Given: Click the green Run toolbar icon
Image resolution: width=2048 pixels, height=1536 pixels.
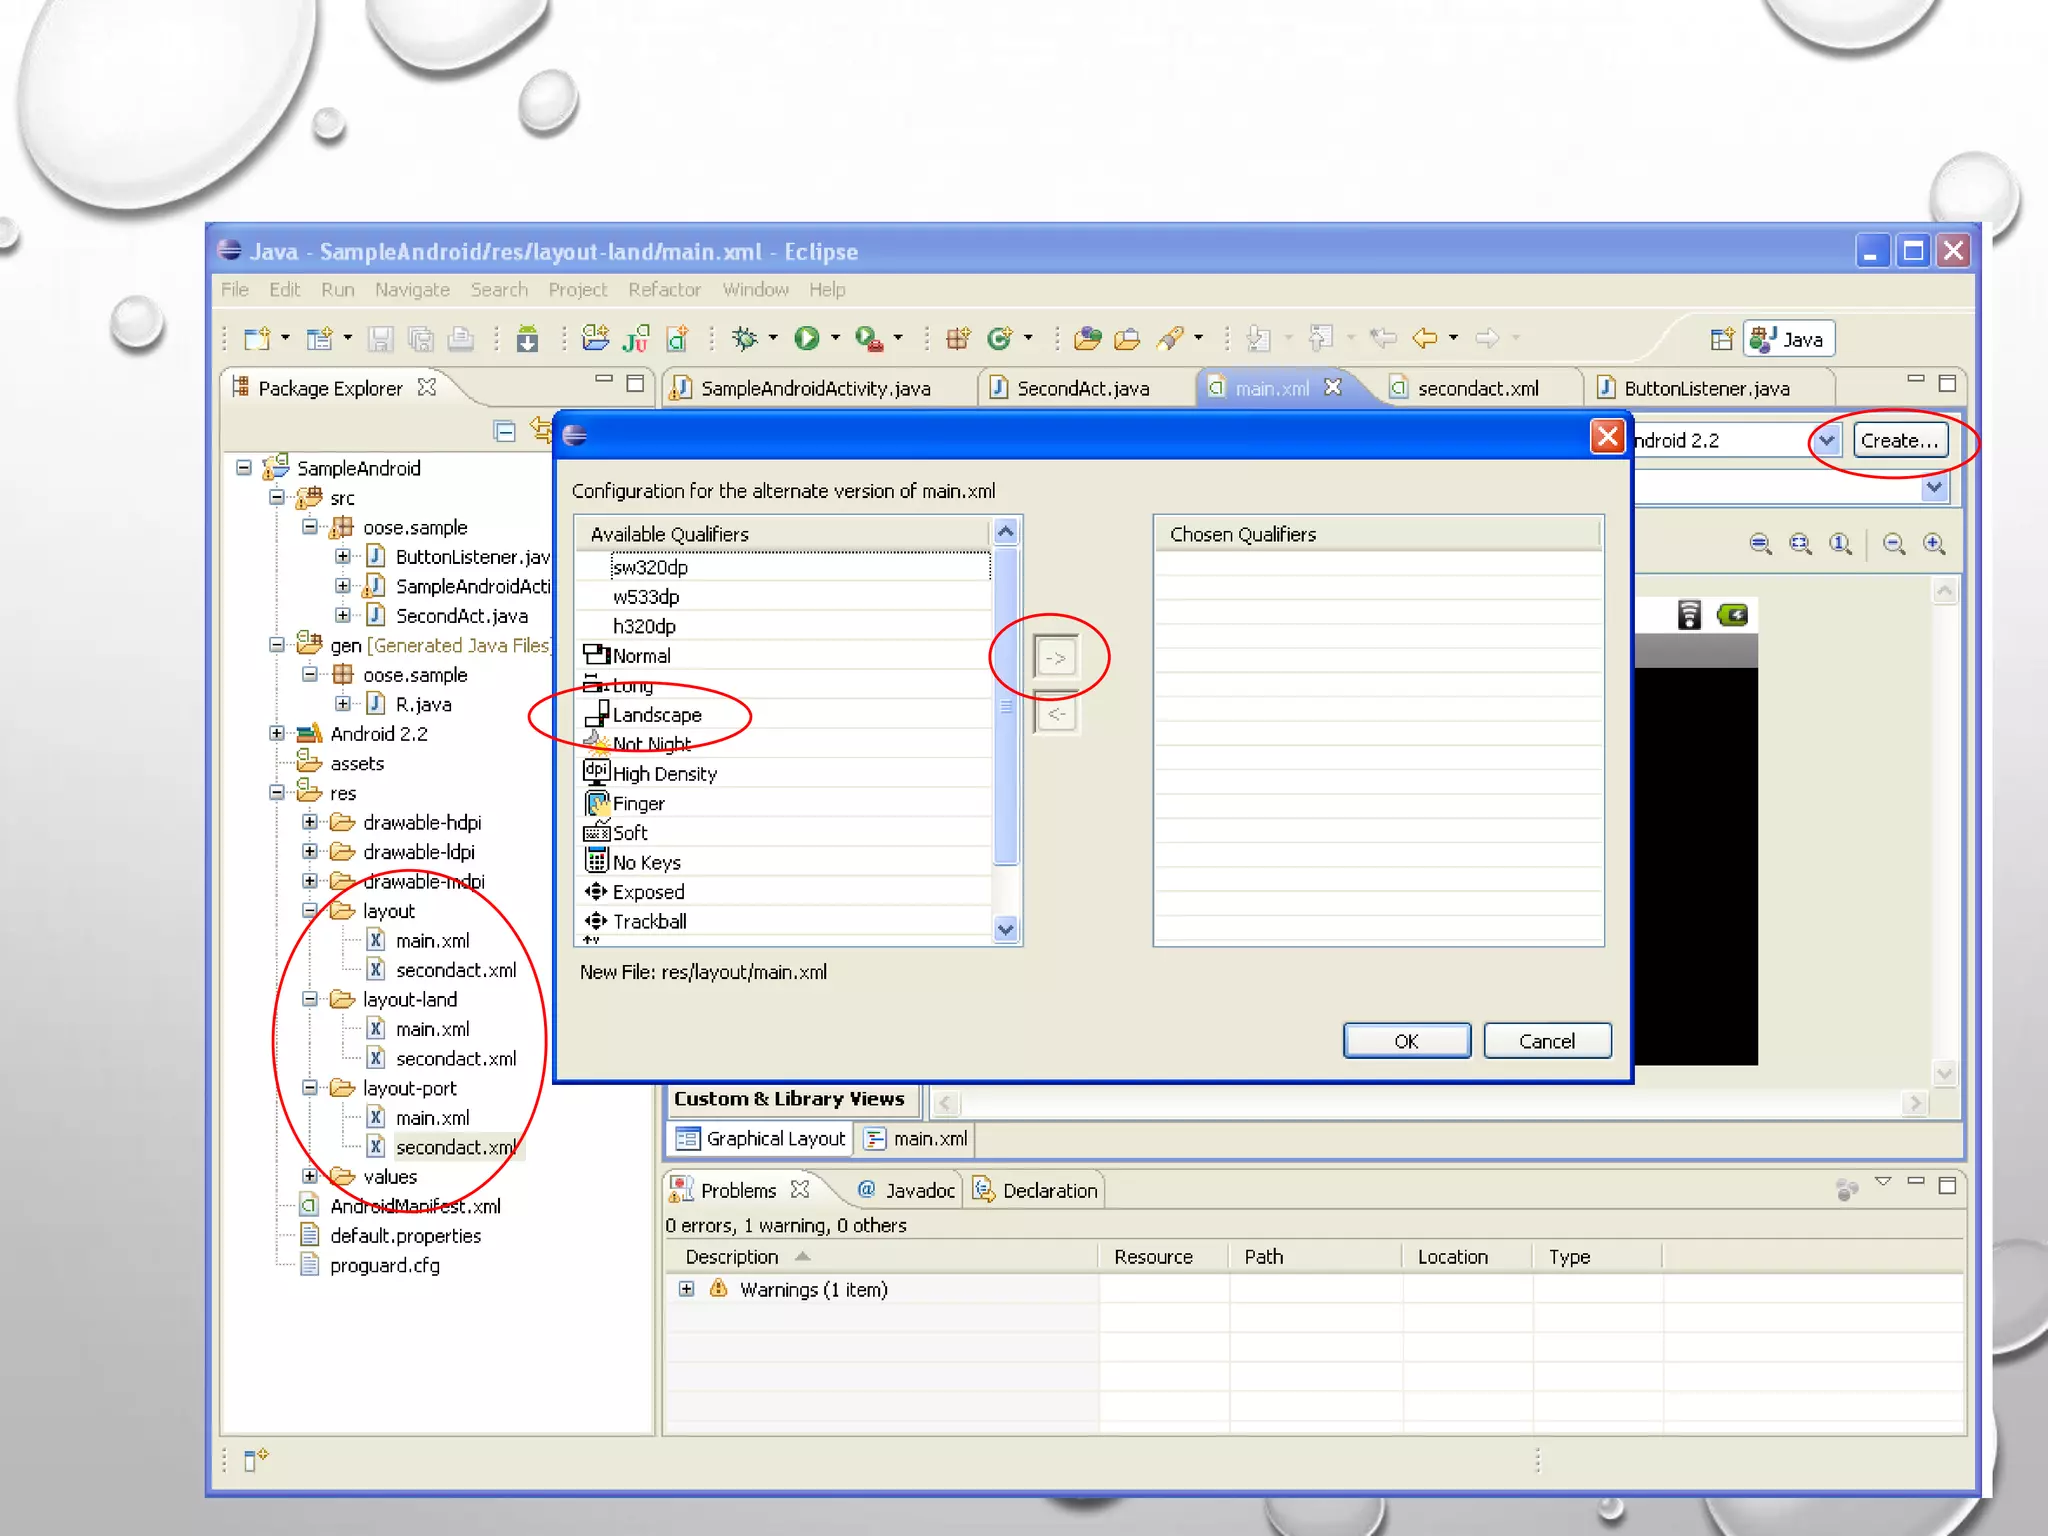Looking at the screenshot, I should (806, 339).
